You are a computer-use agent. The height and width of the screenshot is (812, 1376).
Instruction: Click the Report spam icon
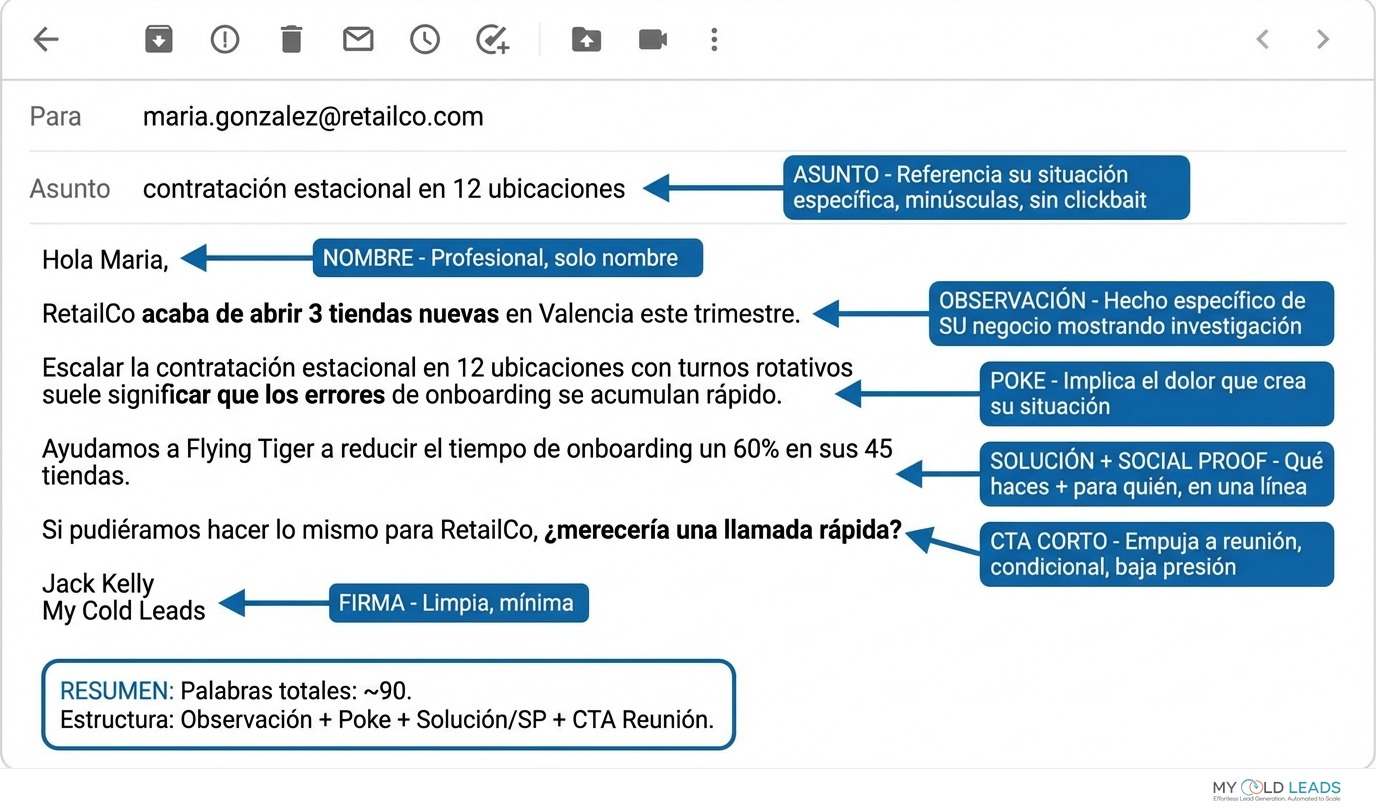tap(224, 39)
